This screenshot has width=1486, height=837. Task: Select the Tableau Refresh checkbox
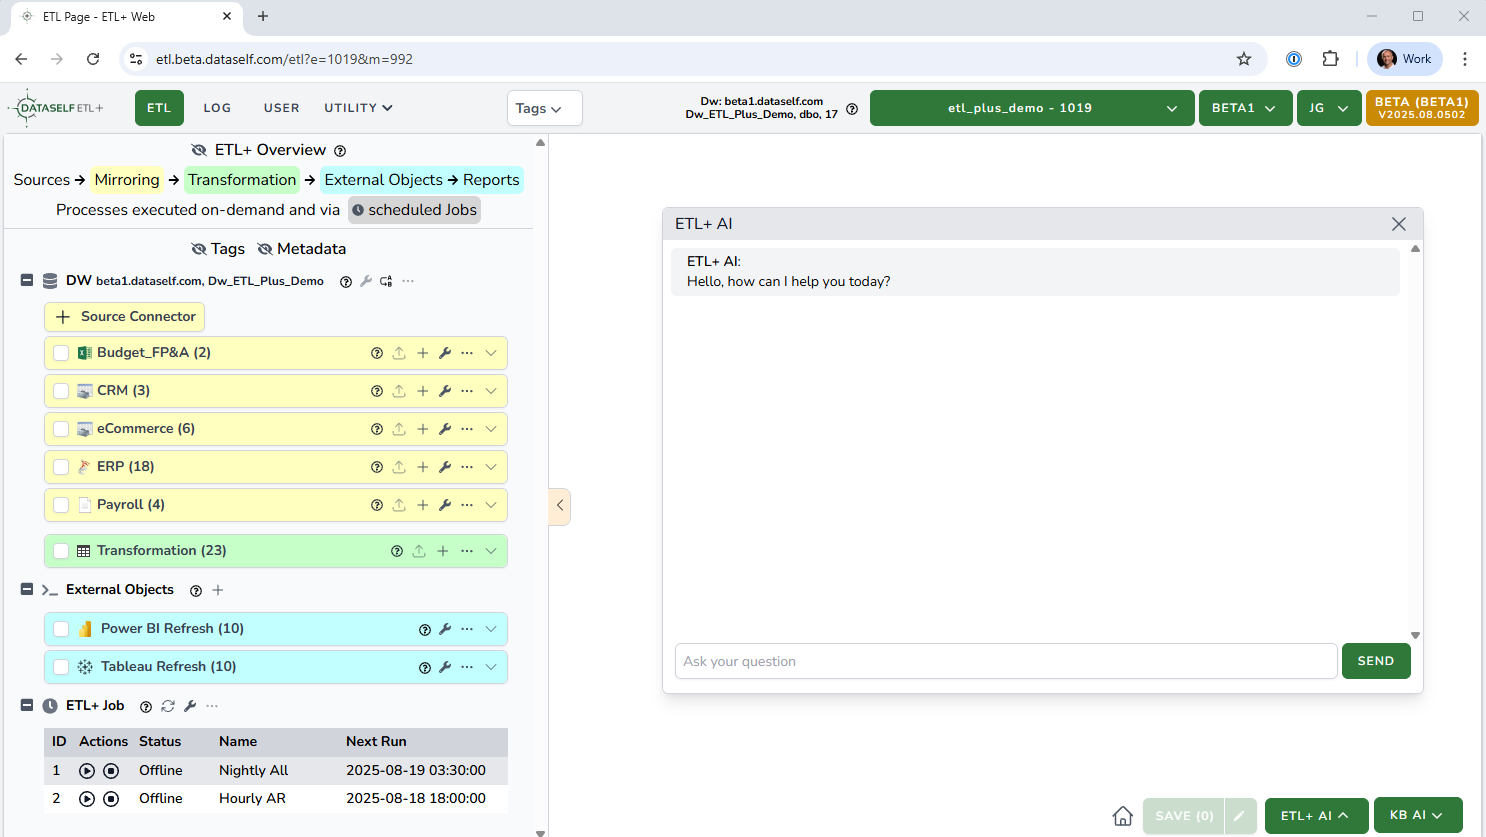pyautogui.click(x=61, y=667)
